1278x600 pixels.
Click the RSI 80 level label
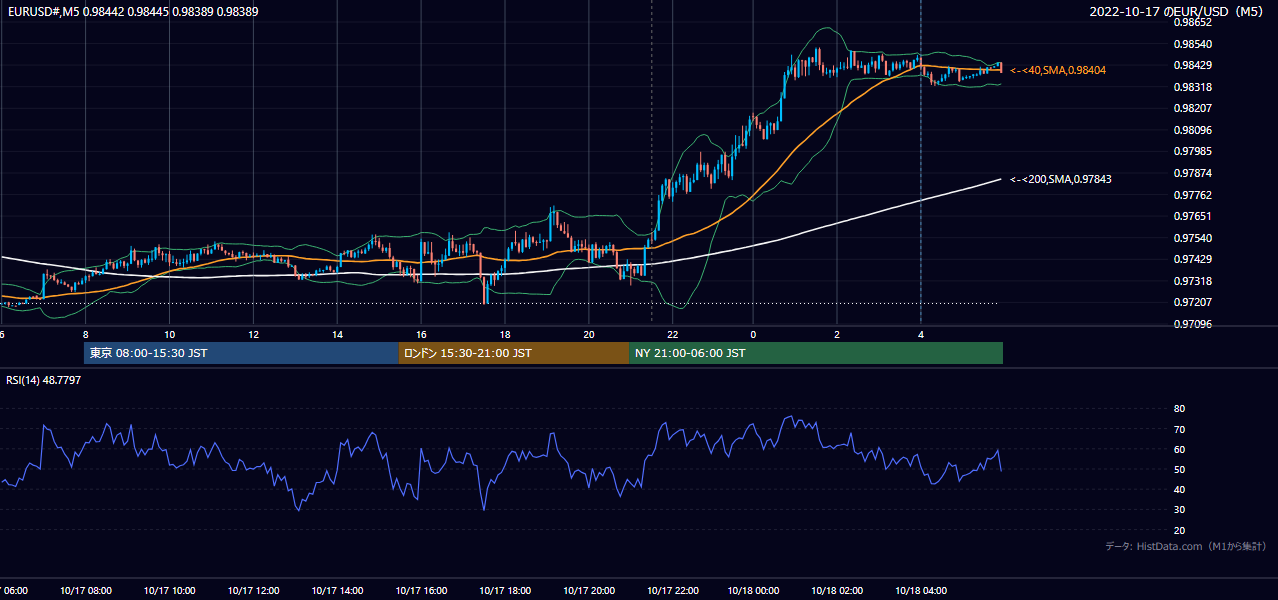[x=1179, y=409]
